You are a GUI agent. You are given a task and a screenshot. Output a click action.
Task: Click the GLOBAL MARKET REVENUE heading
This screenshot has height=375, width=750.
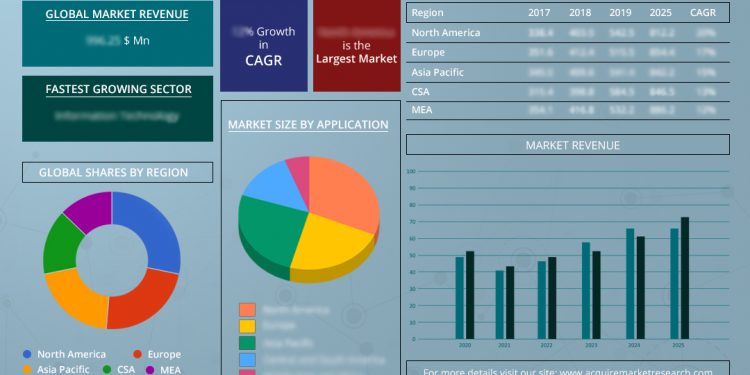coord(117,14)
